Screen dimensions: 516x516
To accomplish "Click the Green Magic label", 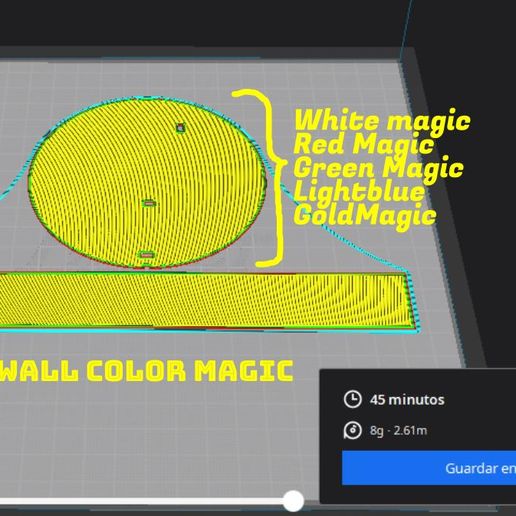I will click(379, 168).
